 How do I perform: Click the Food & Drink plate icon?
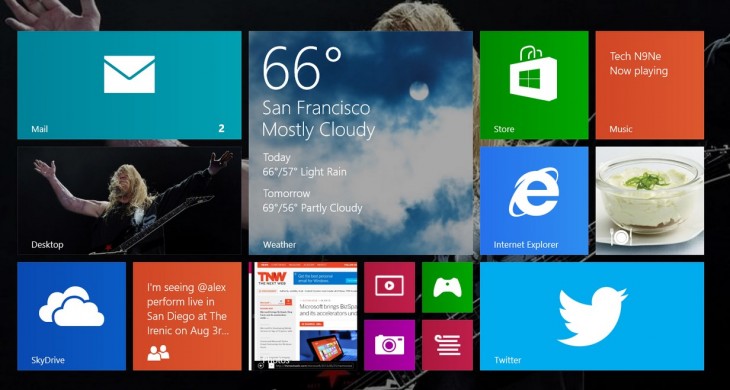click(621, 237)
